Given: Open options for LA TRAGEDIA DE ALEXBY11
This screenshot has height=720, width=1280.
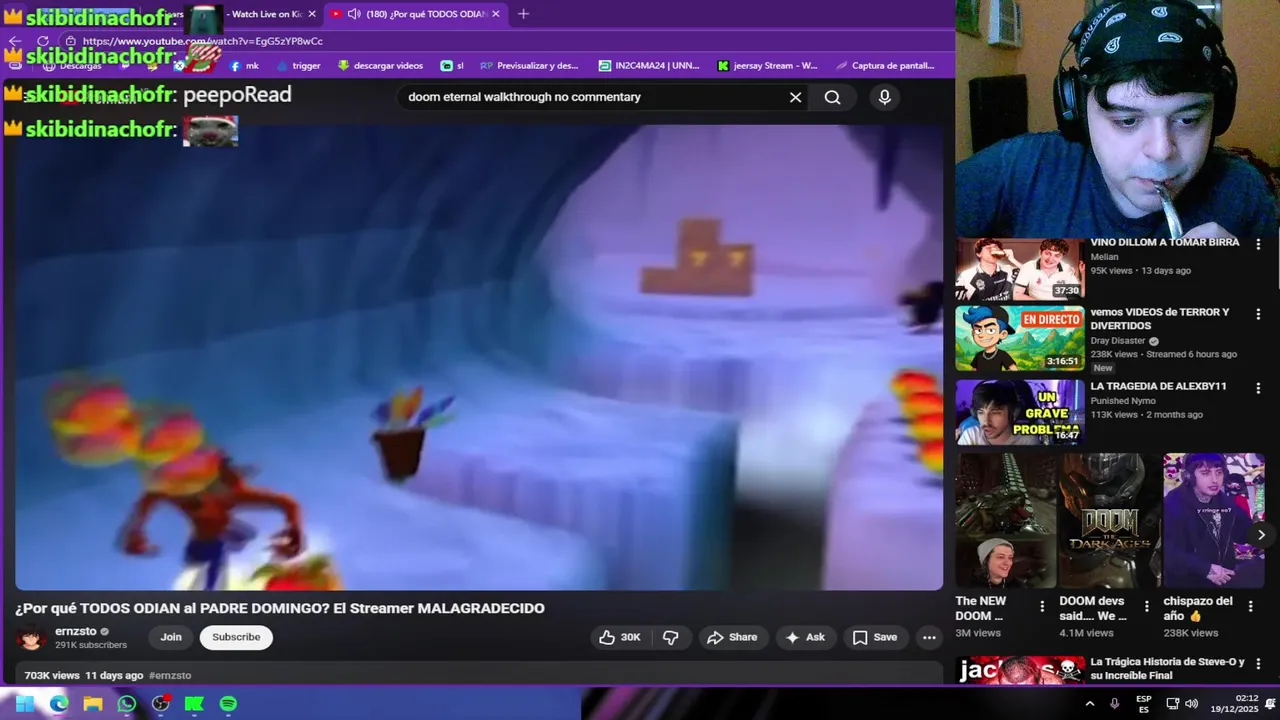Looking at the screenshot, I should (1258, 388).
